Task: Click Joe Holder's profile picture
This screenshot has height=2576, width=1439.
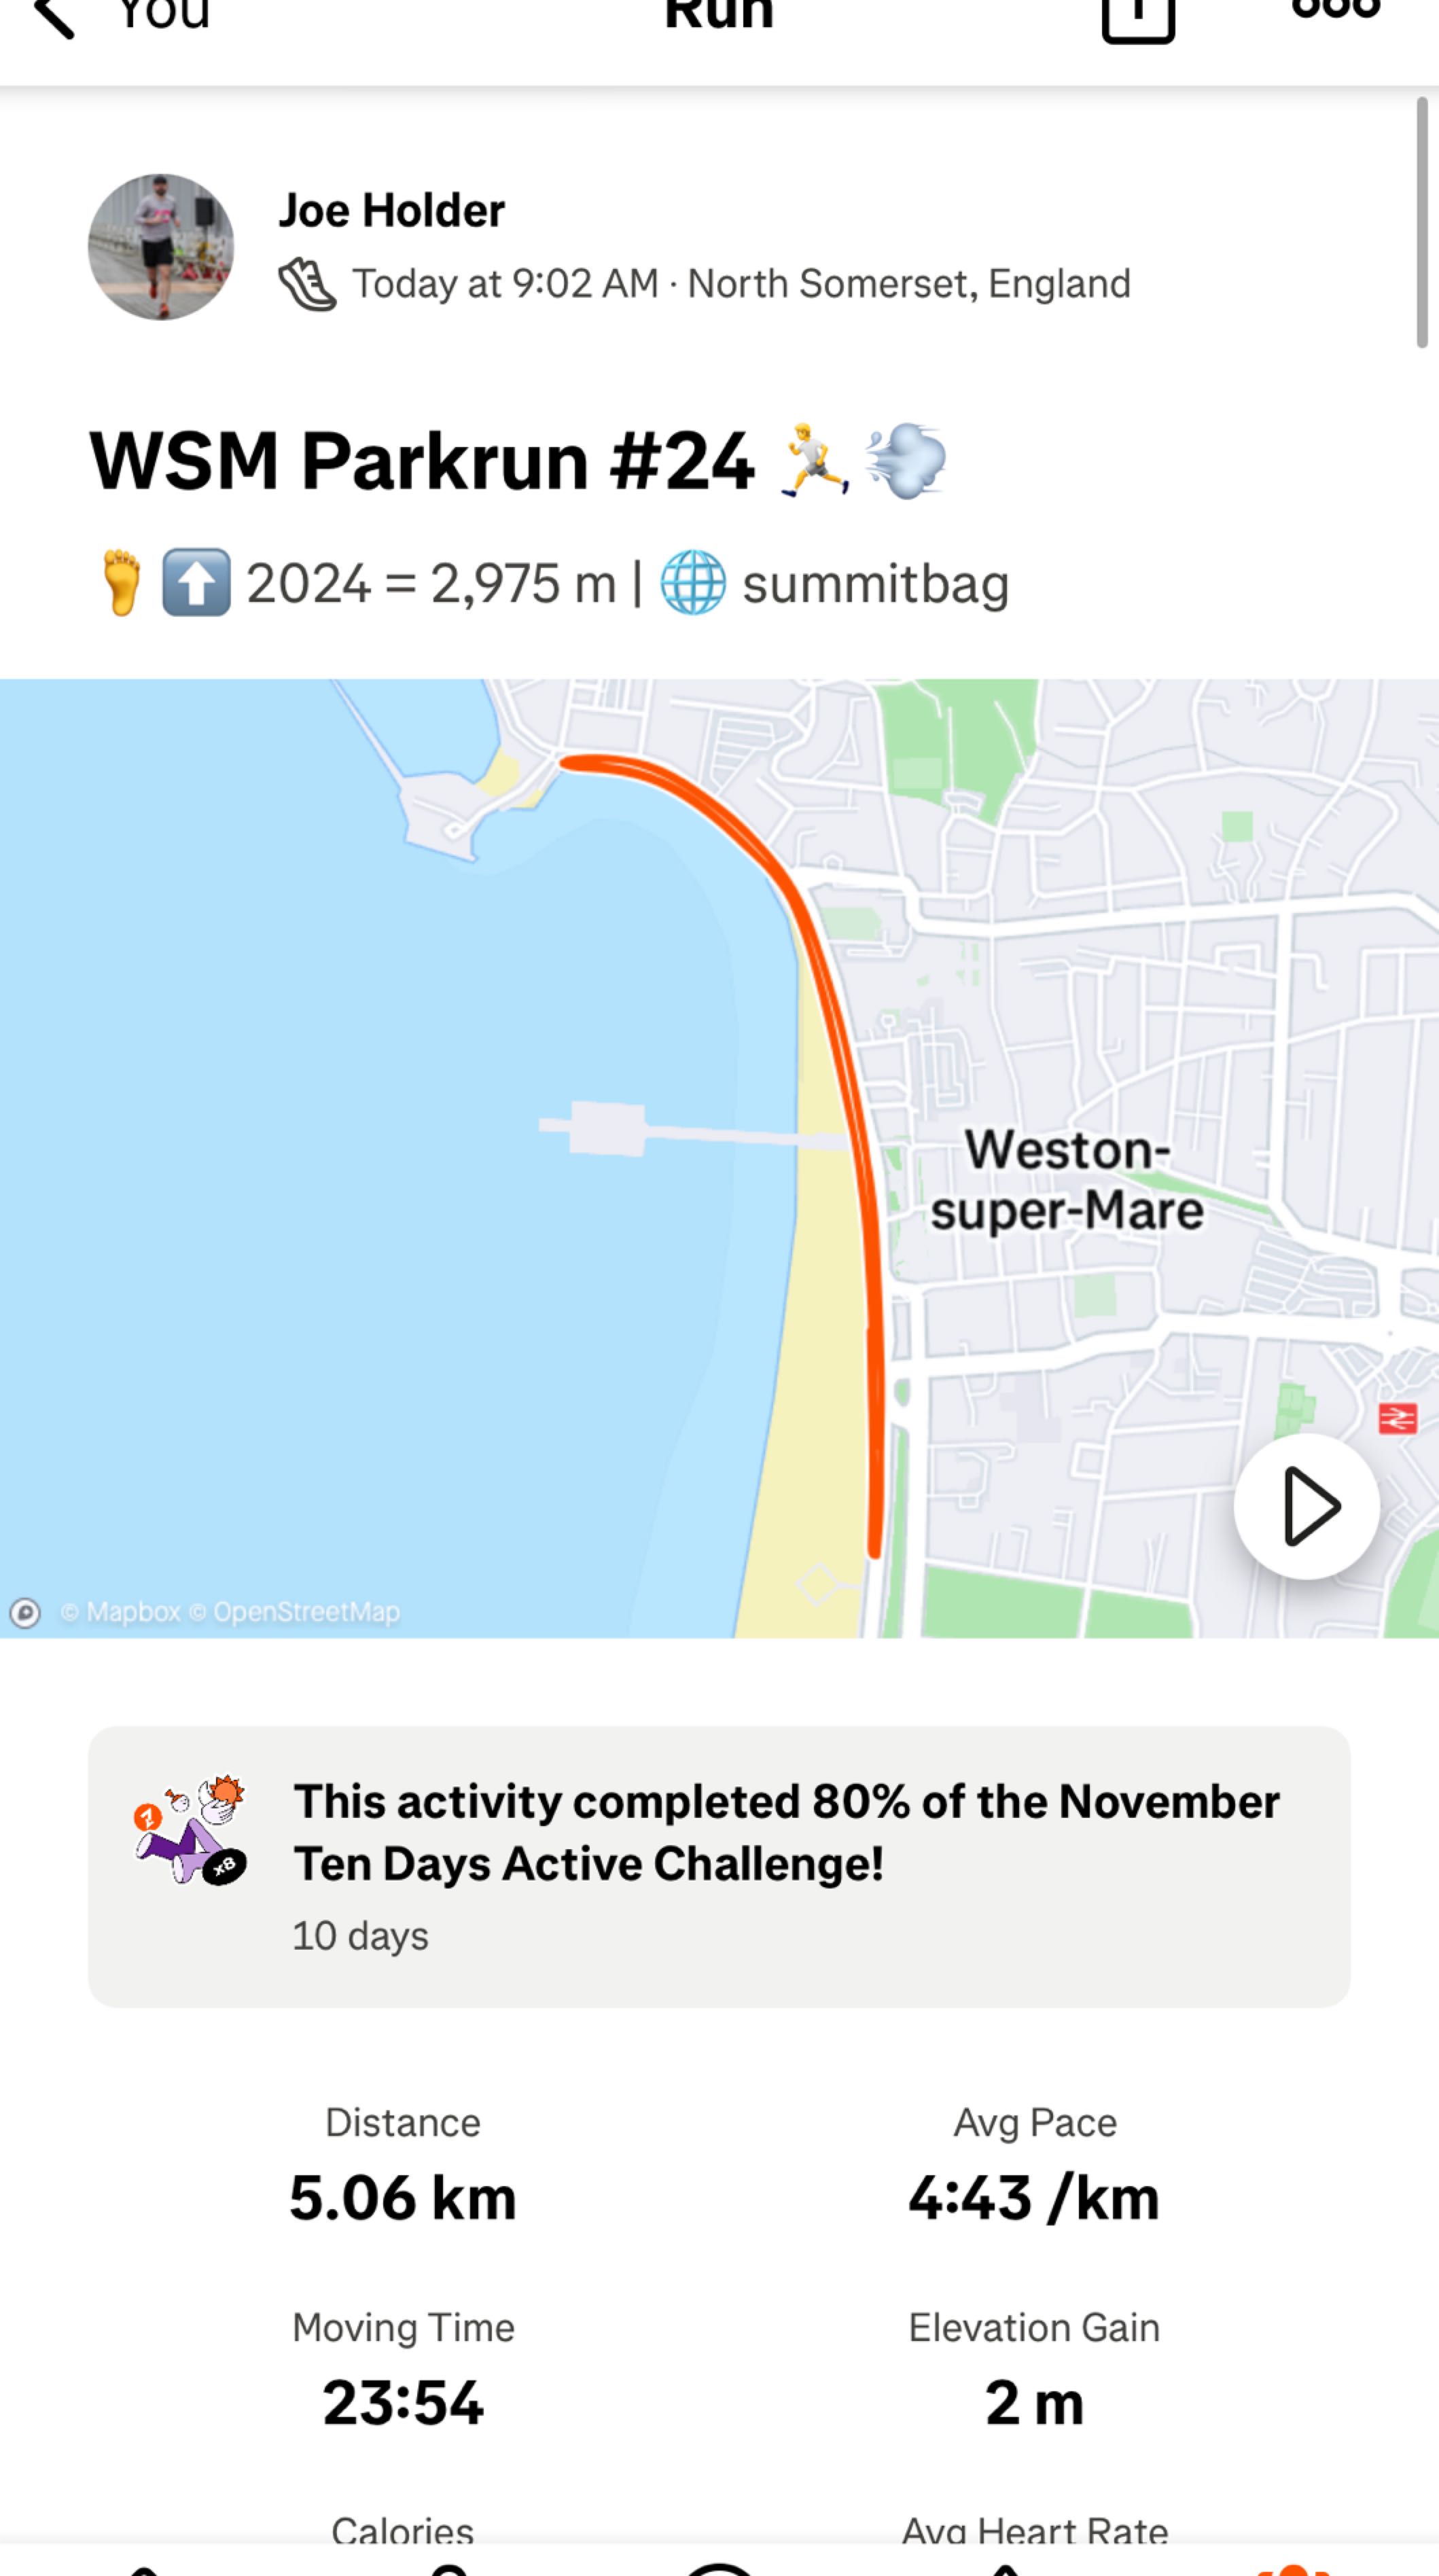Action: coord(161,247)
